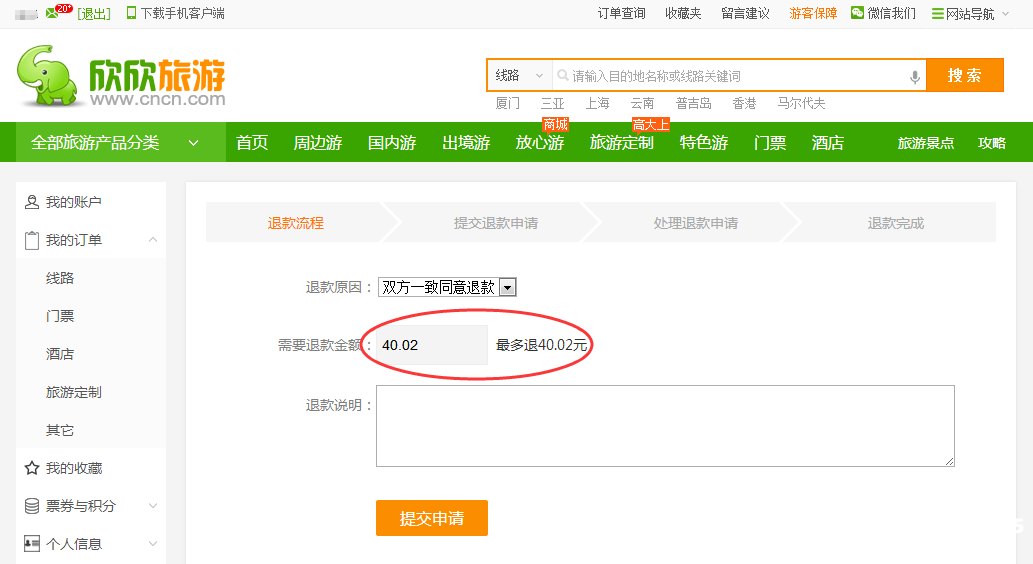The width and height of the screenshot is (1033, 564).
Task: Click the mobile phone download client icon
Action: coord(131,13)
